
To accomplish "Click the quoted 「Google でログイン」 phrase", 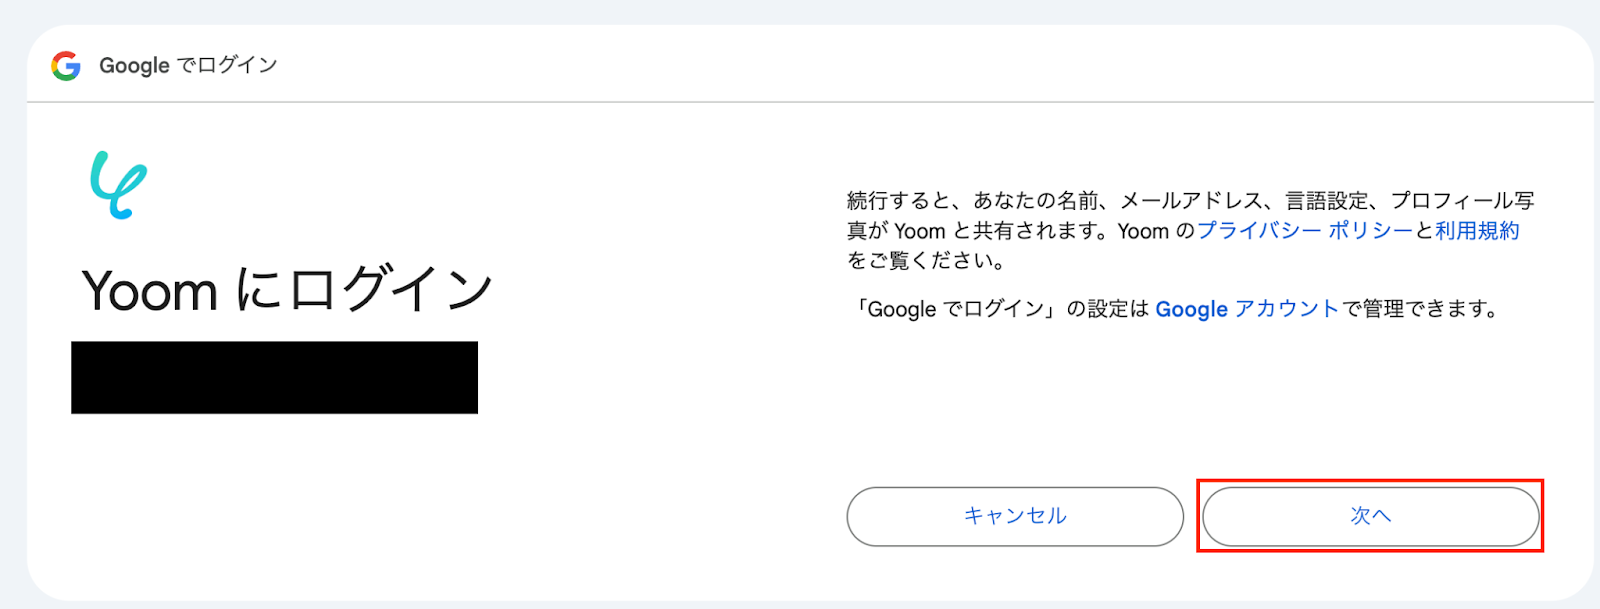I will 955,309.
